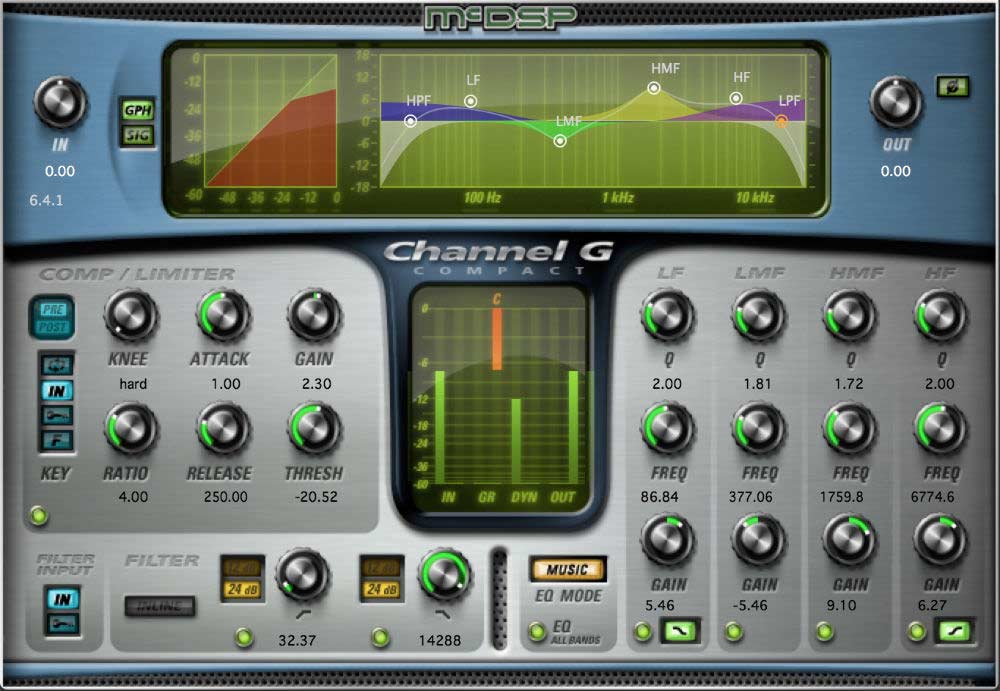Toggle the compressor enable LED under KEY
The width and height of the screenshot is (1000, 691).
39,516
